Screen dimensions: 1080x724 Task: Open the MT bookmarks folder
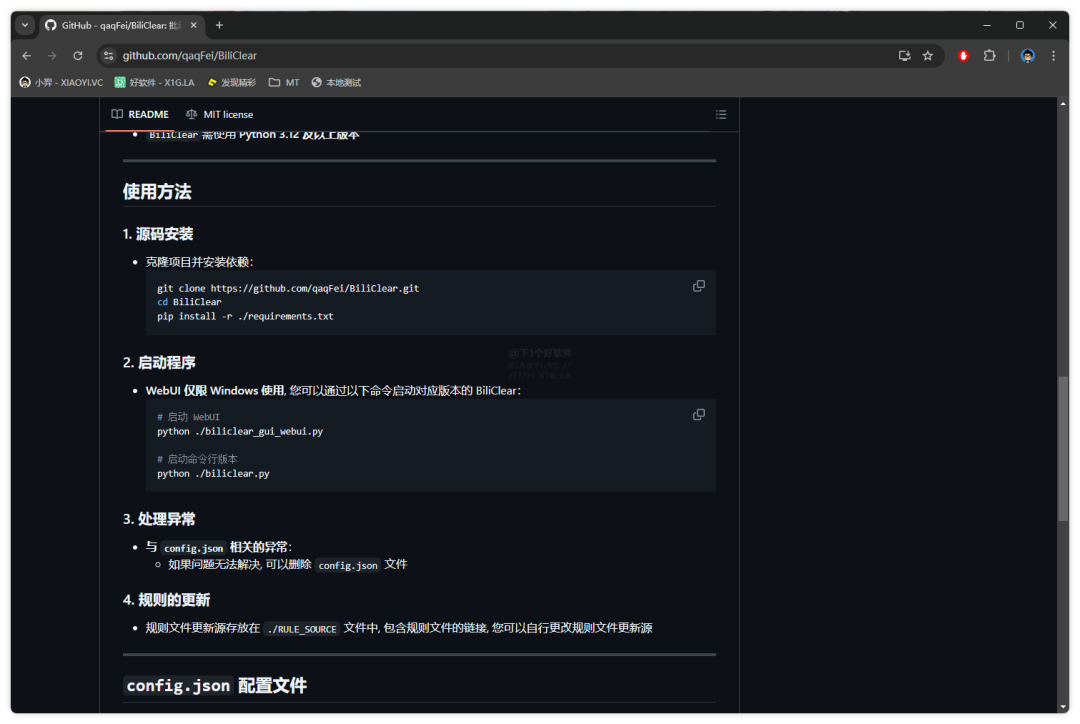click(x=284, y=83)
